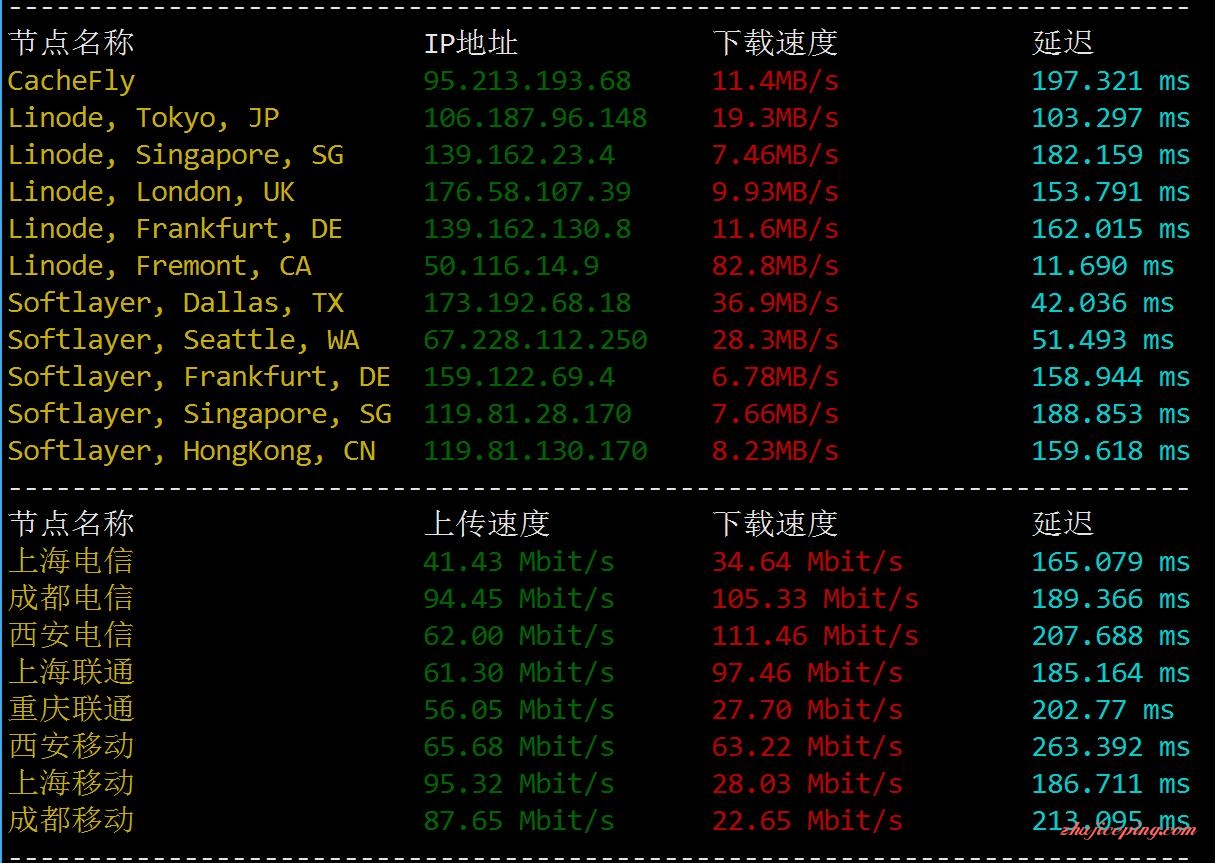Select the Linode Tokyo IP address 106.187.96.148

click(535, 118)
